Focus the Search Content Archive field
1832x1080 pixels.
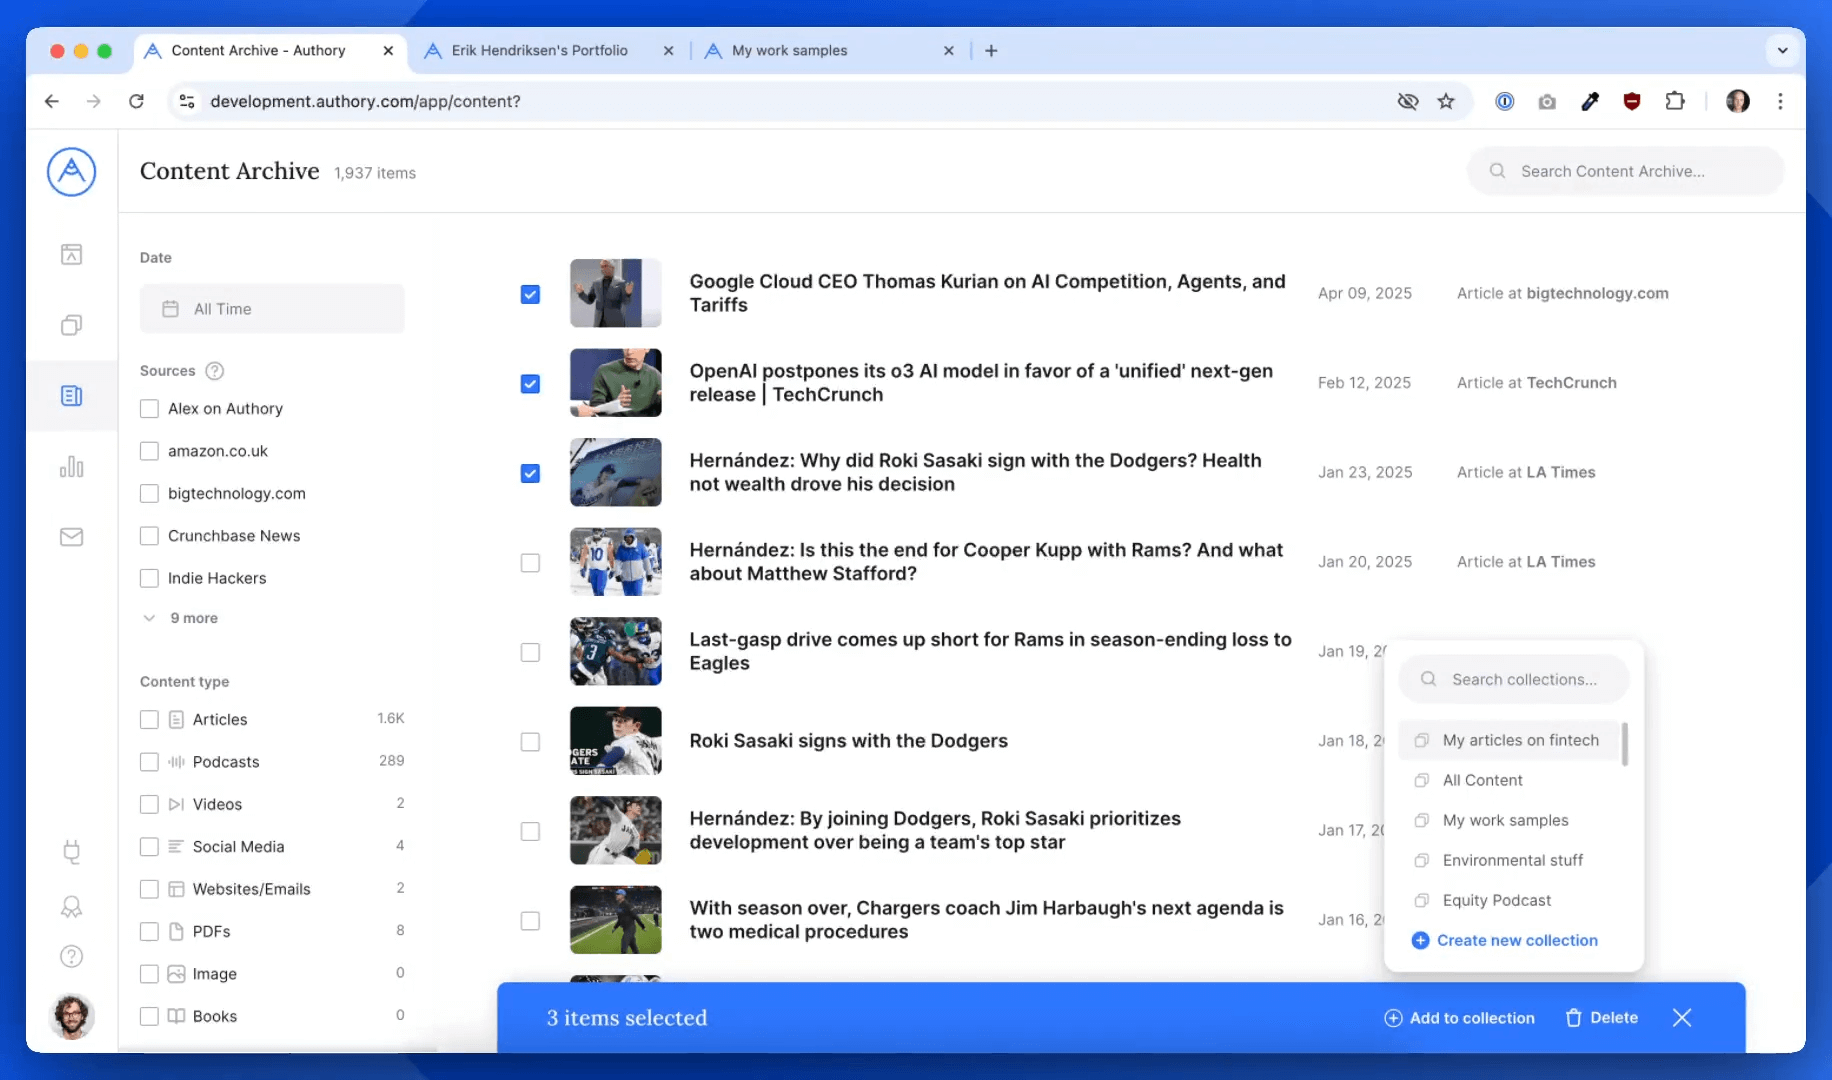[x=1625, y=172]
